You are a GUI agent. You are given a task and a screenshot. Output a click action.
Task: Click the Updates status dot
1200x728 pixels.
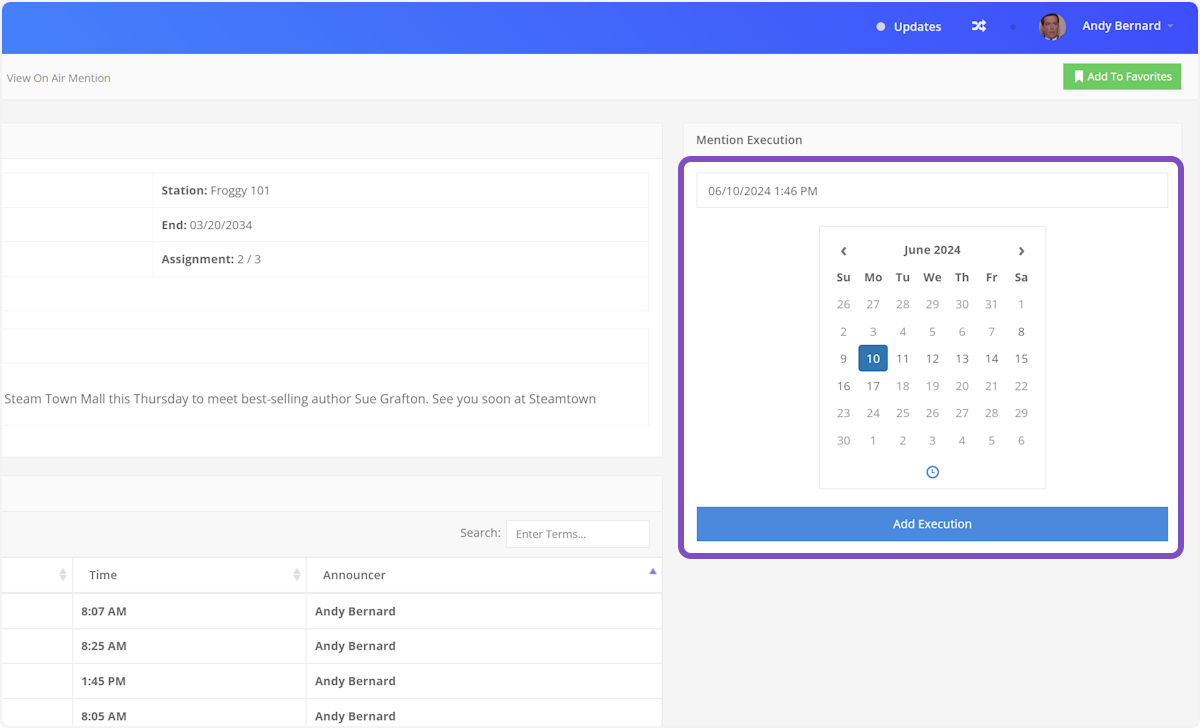pyautogui.click(x=880, y=27)
